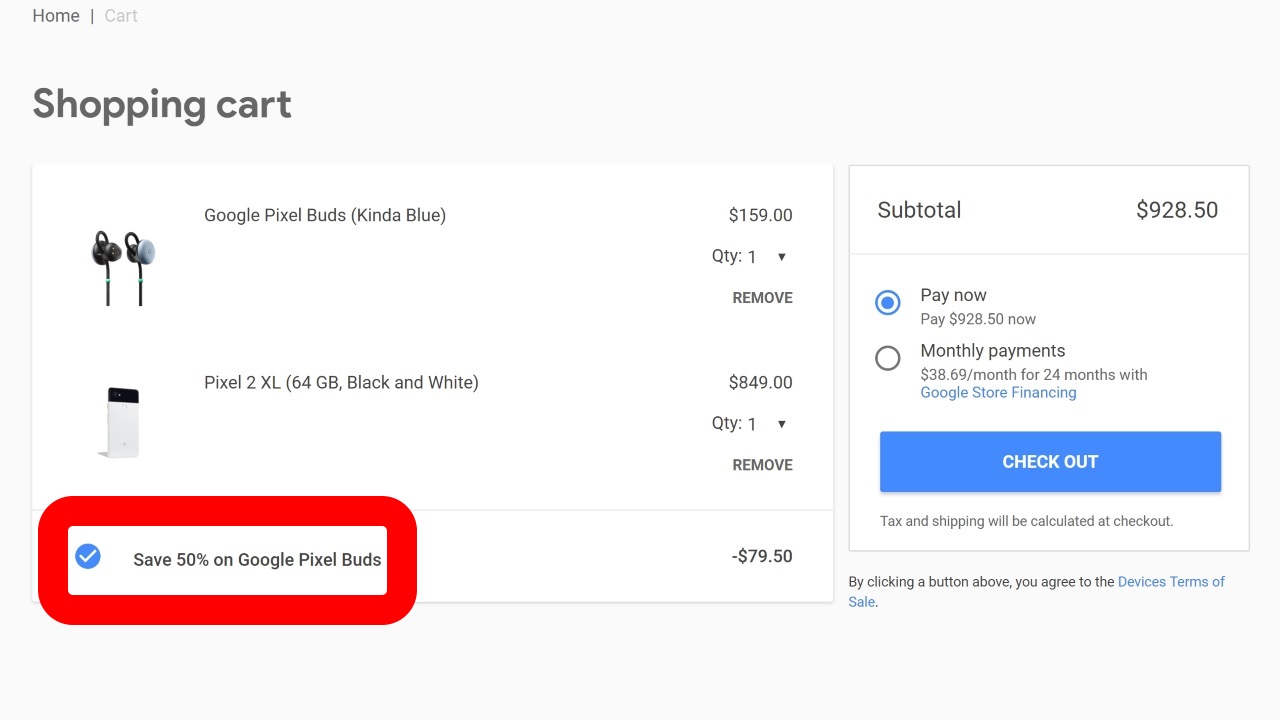Click the Save 50% on Pixel Buds label
The image size is (1280, 720).
click(x=257, y=560)
